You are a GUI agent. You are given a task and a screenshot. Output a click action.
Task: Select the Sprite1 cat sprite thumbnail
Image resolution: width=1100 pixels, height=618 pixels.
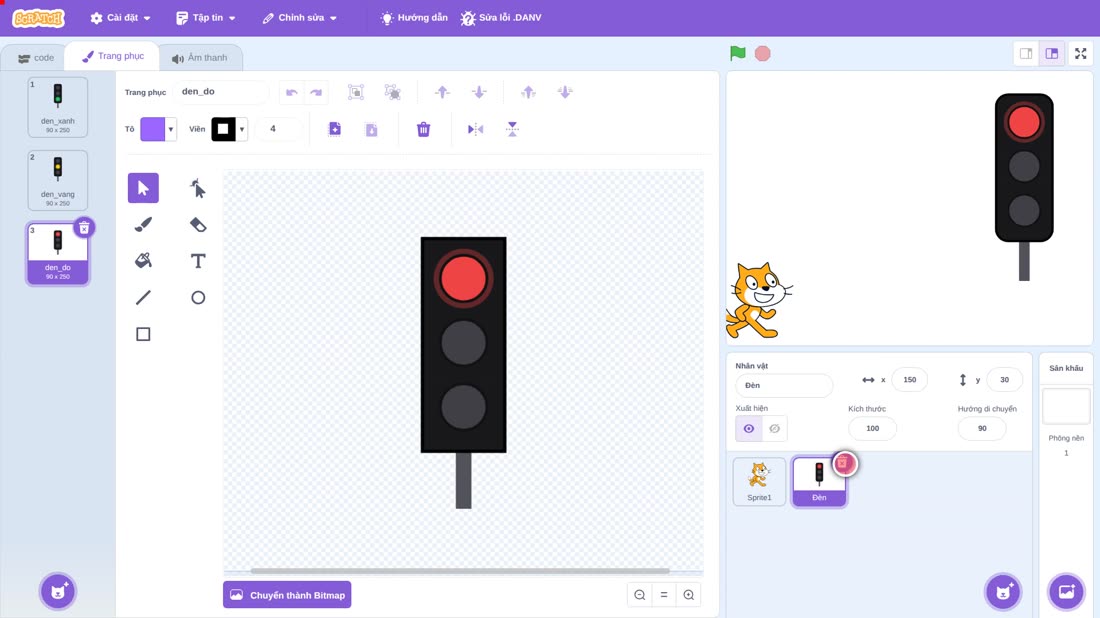pos(759,481)
